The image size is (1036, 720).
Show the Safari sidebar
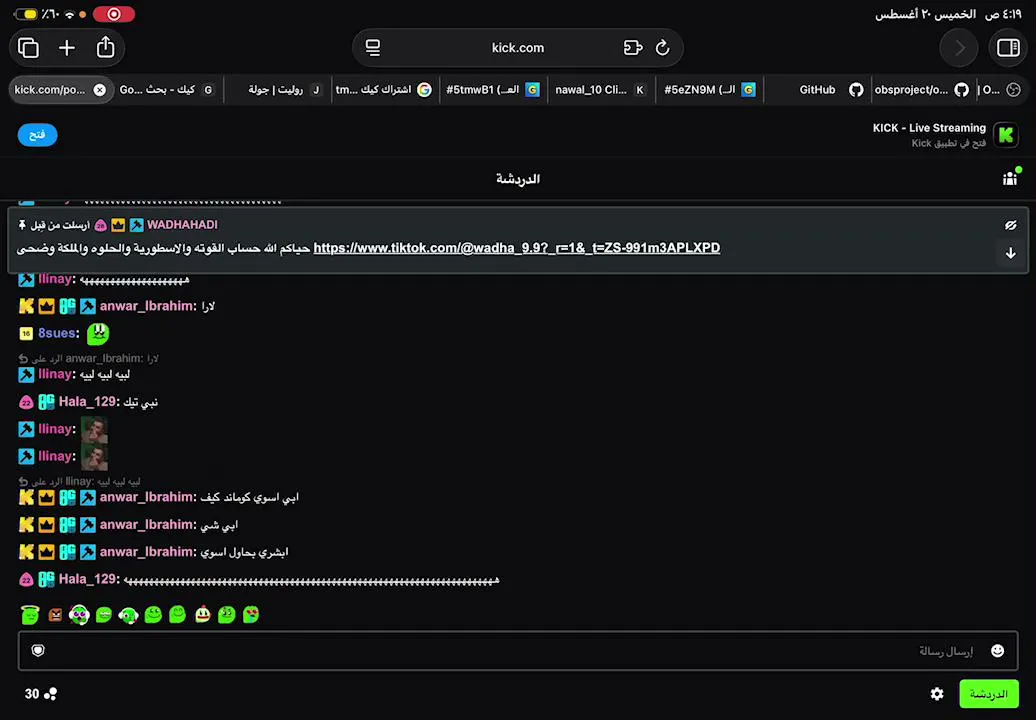coord(1008,48)
